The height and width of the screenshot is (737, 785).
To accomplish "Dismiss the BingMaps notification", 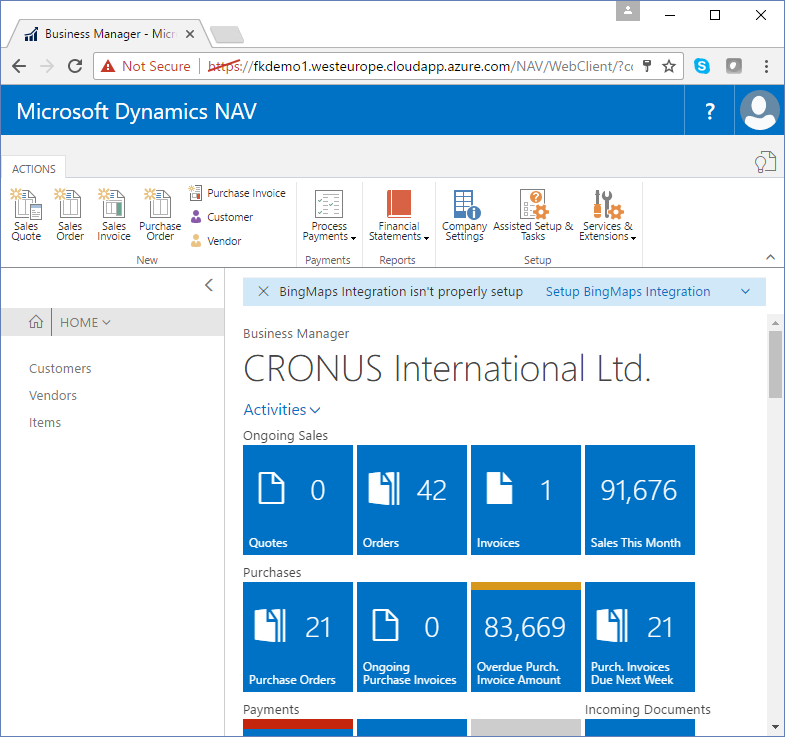I will 263,292.
